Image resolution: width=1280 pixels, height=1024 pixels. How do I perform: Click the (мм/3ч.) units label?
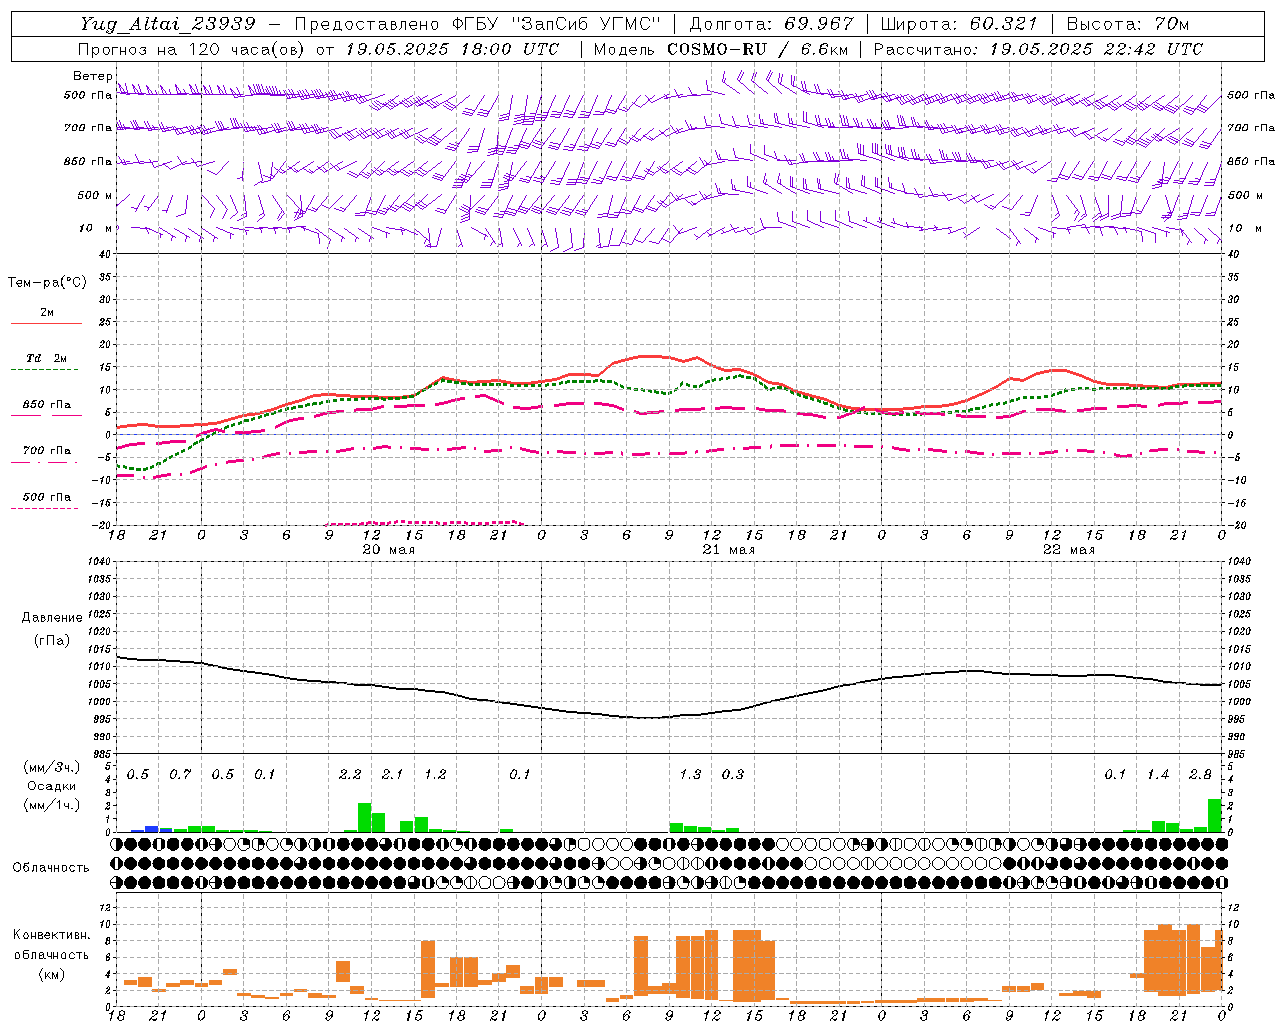pyautogui.click(x=52, y=767)
